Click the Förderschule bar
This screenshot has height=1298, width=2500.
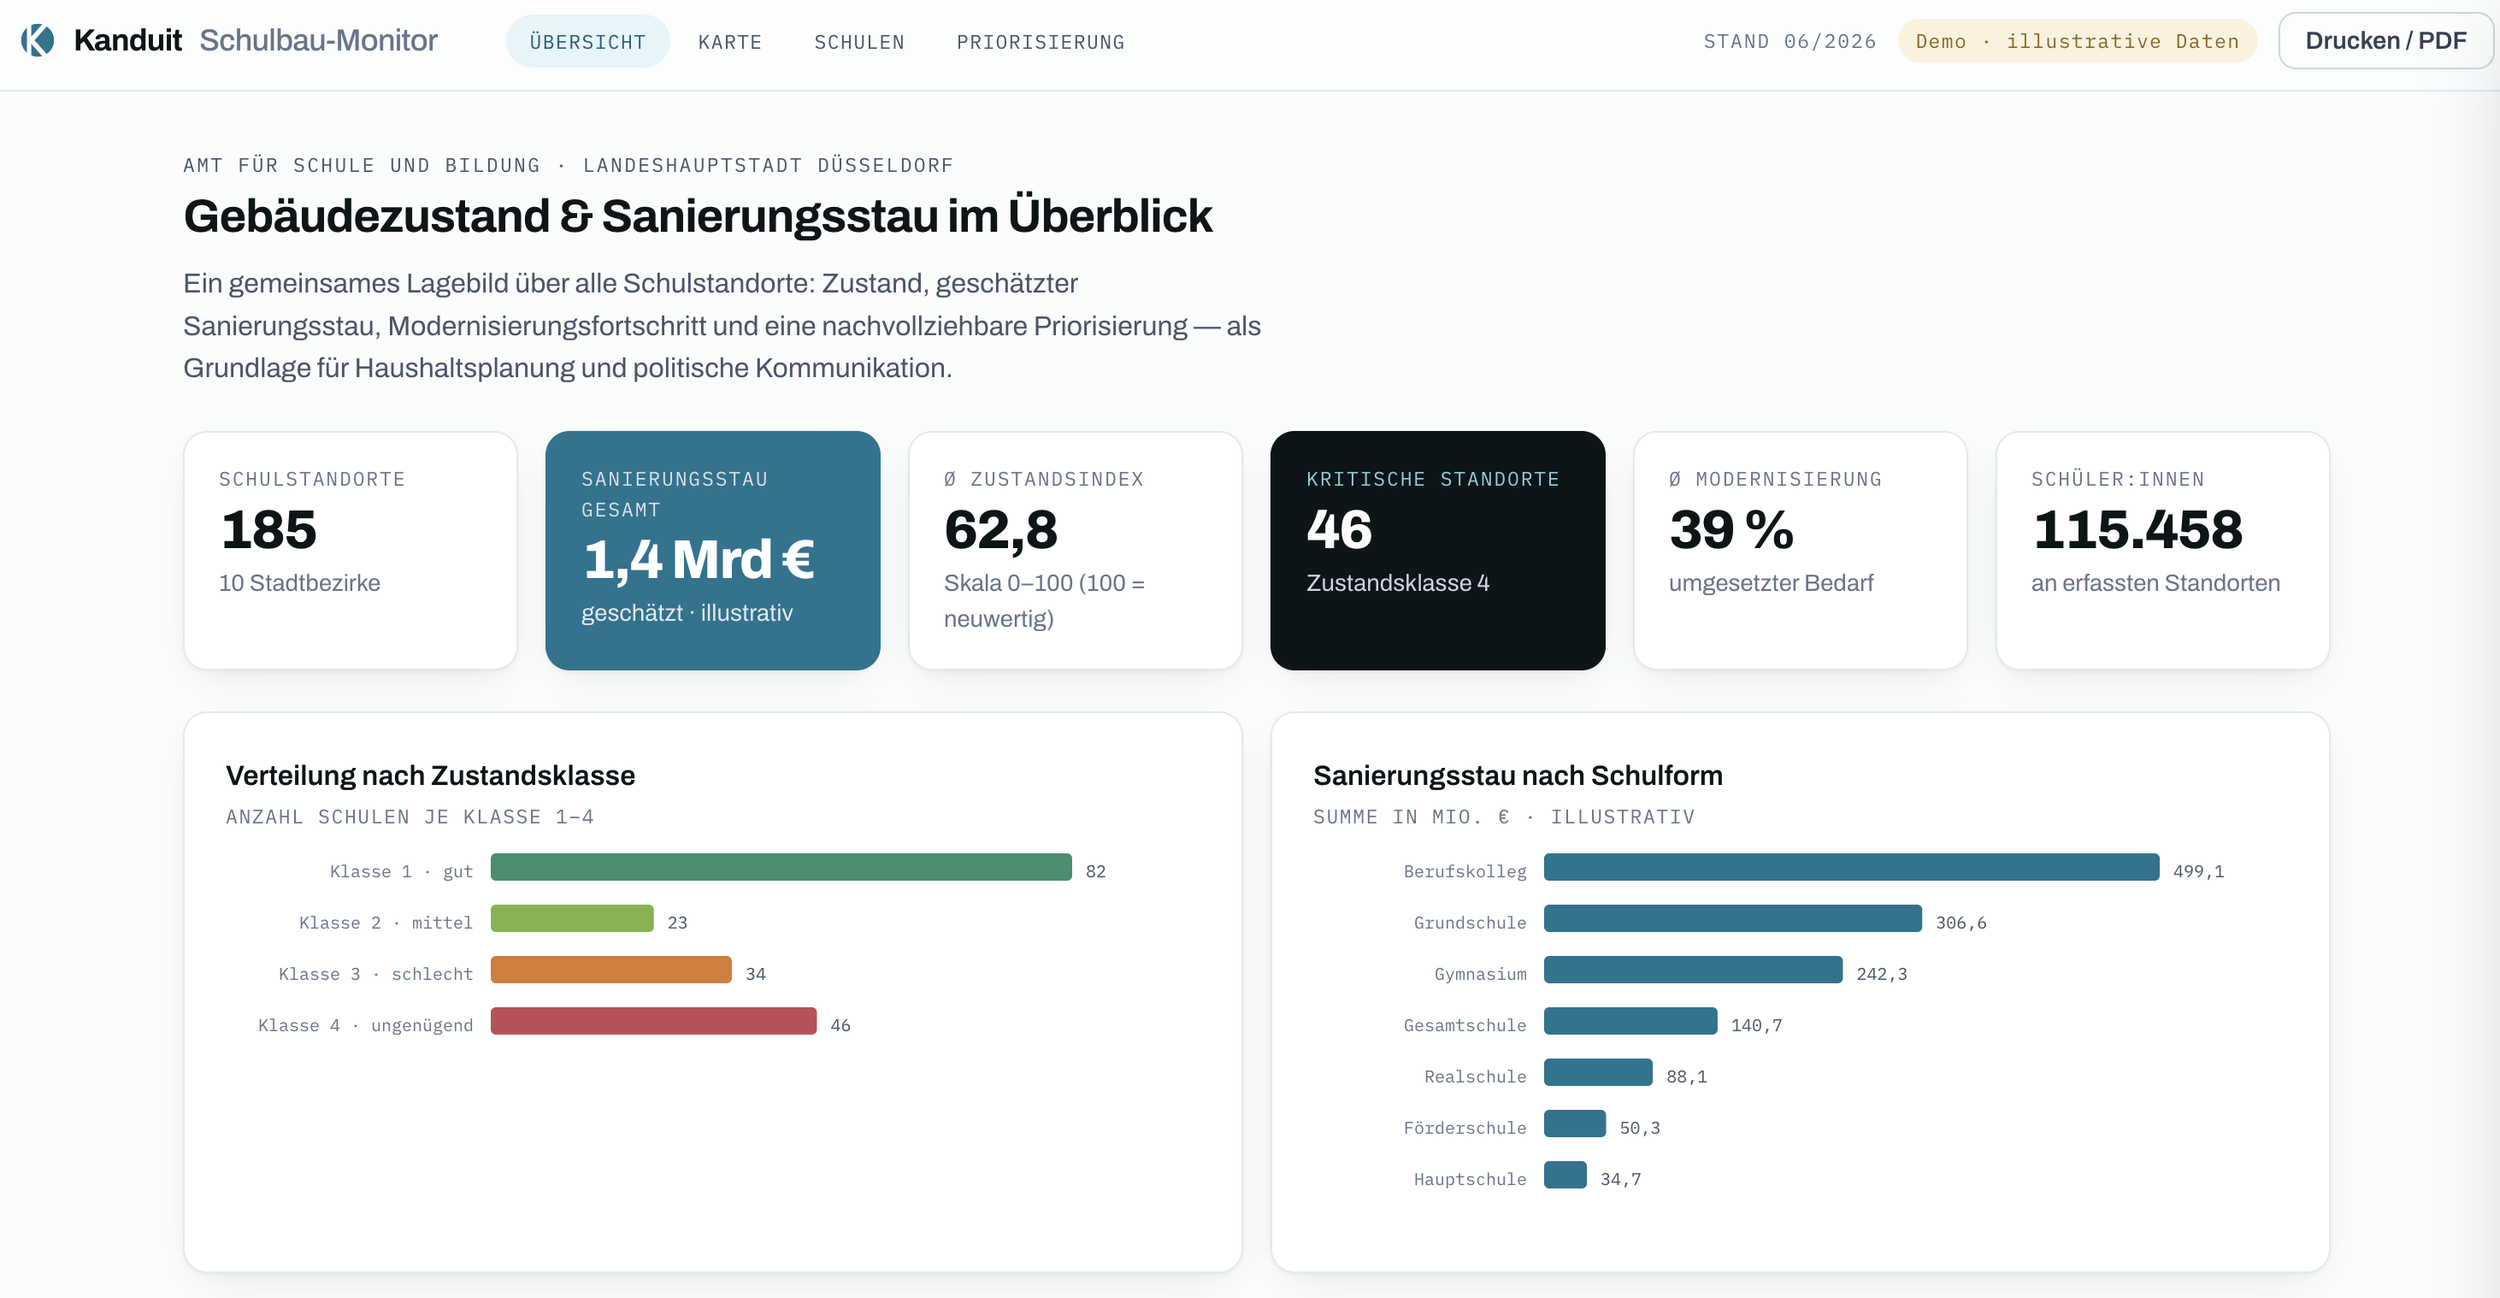pyautogui.click(x=1575, y=1124)
